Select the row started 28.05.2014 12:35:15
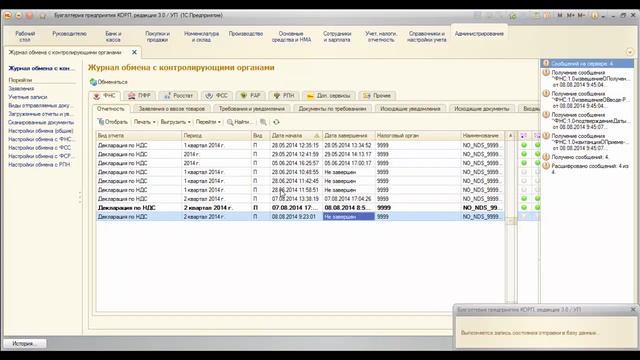The image size is (640, 360). [x=300, y=145]
